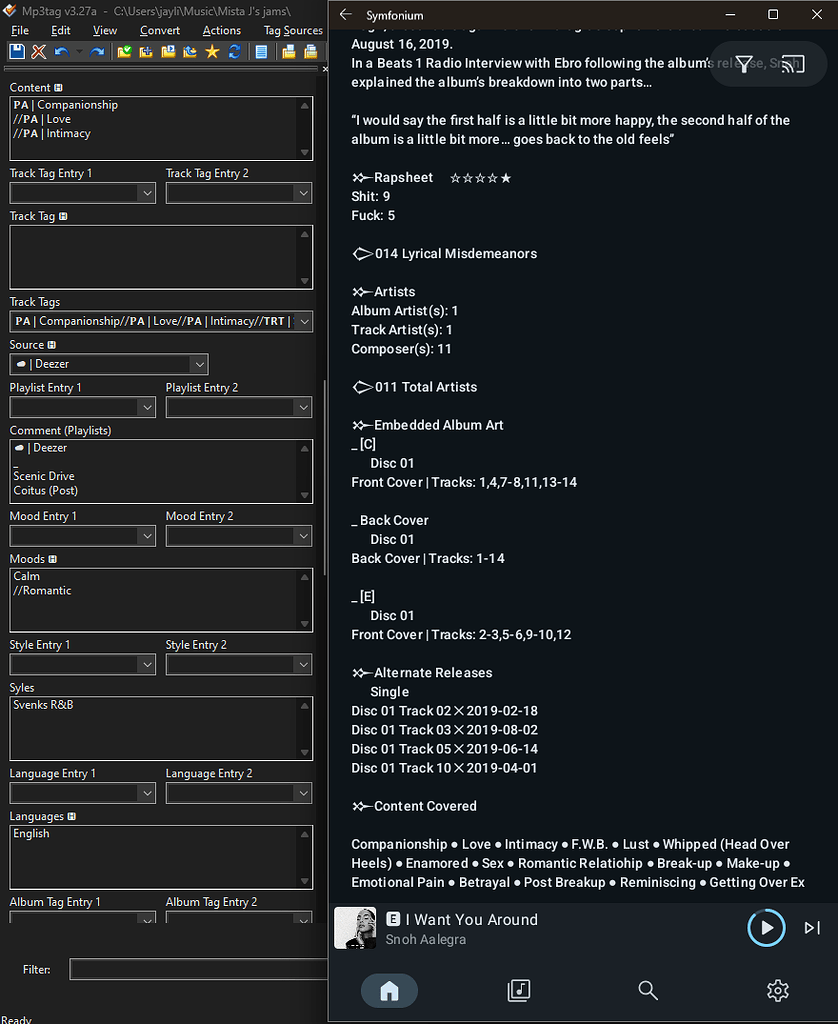838x1024 pixels.
Task: Click the Save tag disk icon
Action: tap(15, 51)
